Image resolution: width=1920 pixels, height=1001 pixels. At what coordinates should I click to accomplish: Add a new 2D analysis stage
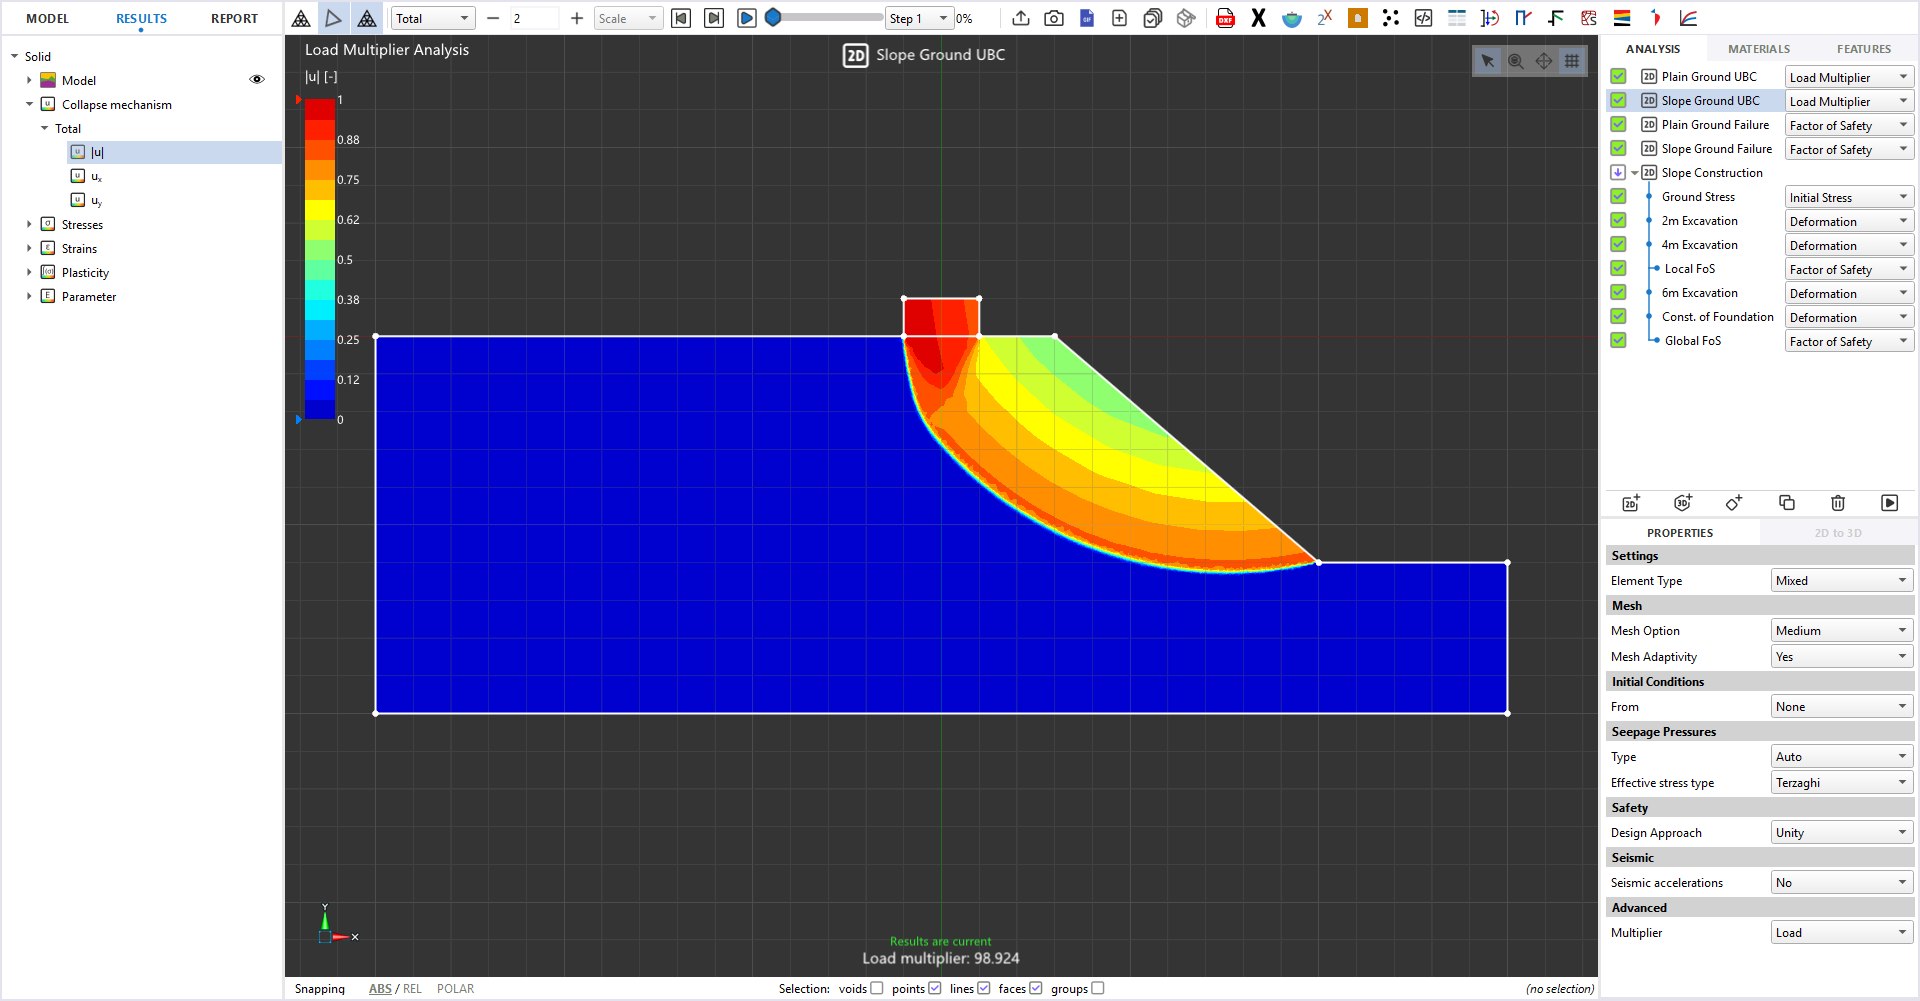click(1631, 503)
